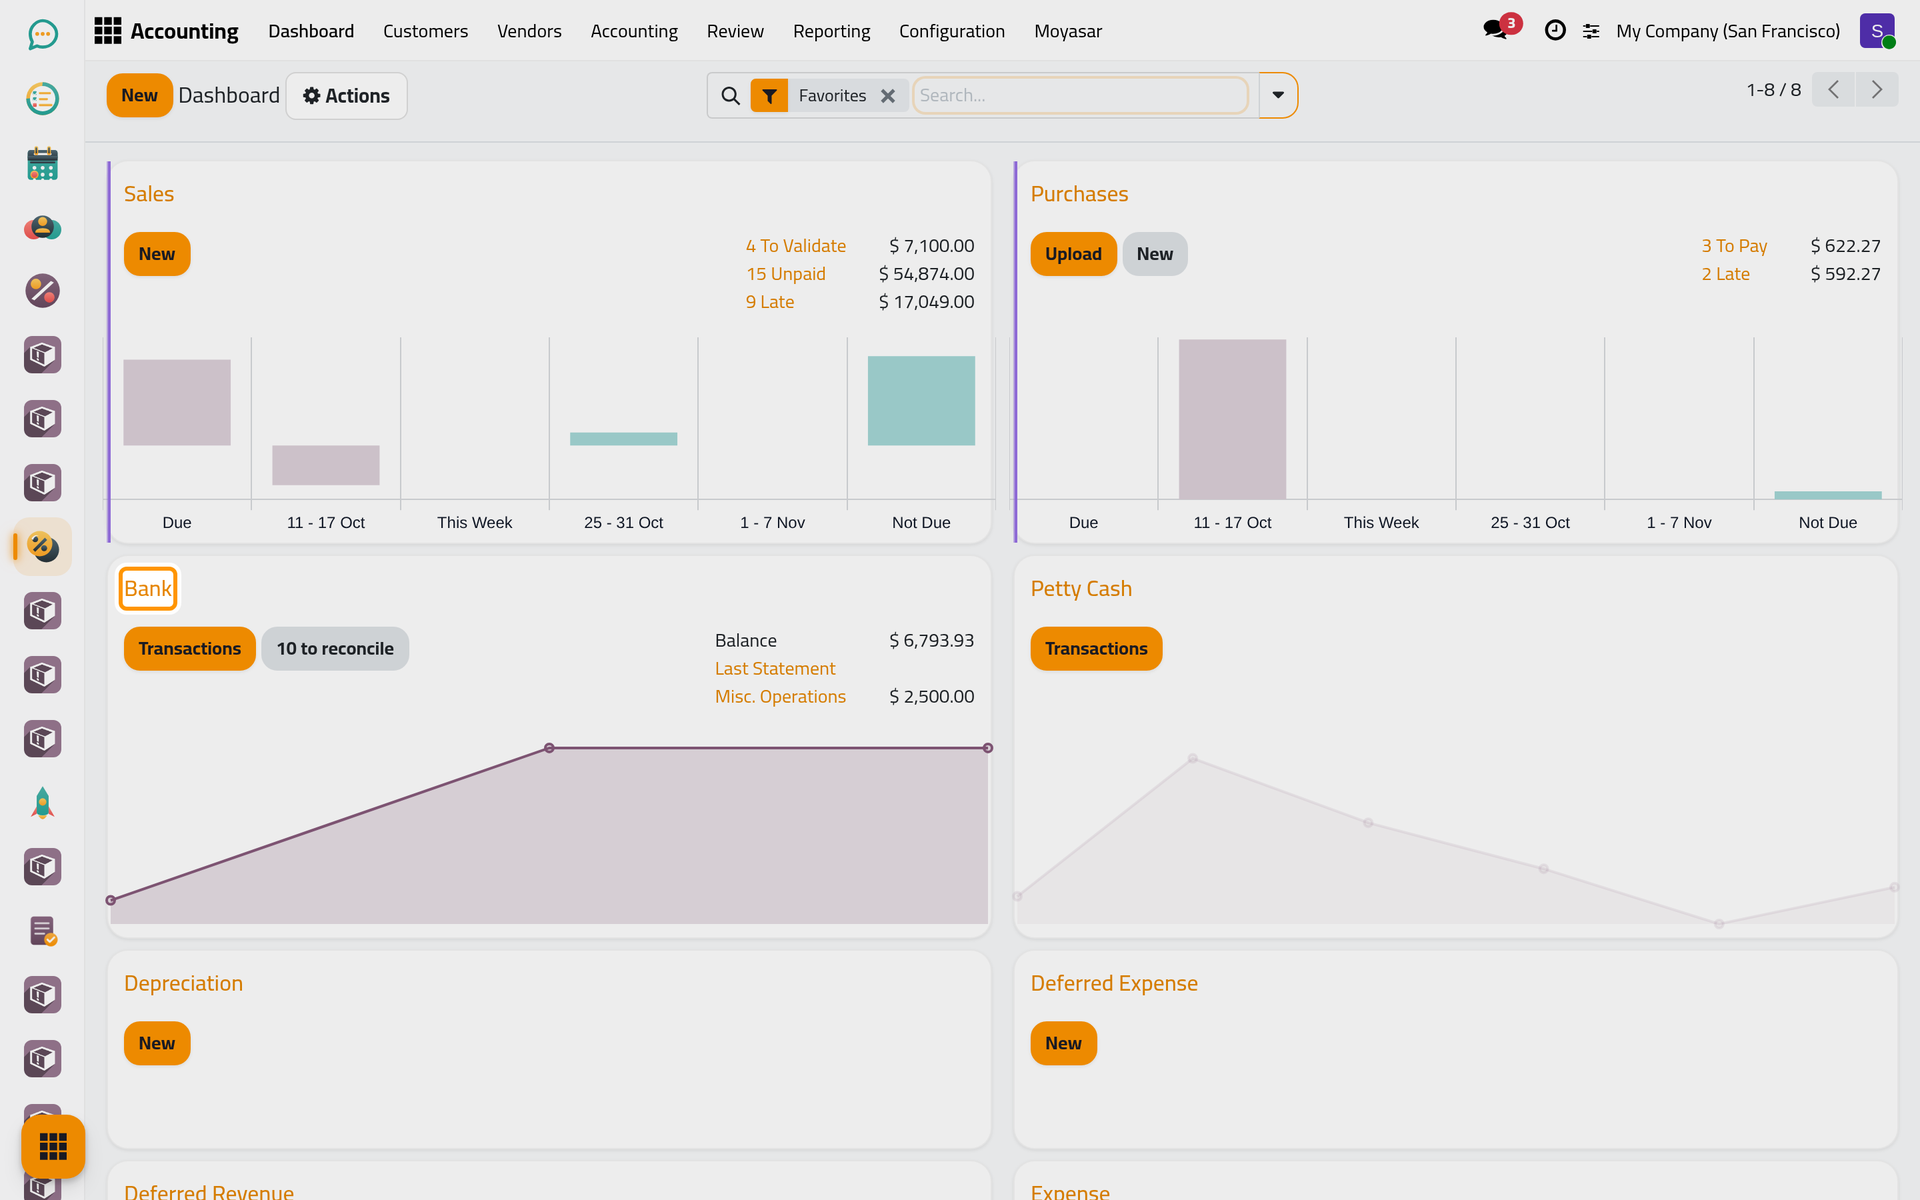This screenshot has height=1200, width=1920.
Task: Open the Actions gear dropdown
Action: tap(346, 96)
